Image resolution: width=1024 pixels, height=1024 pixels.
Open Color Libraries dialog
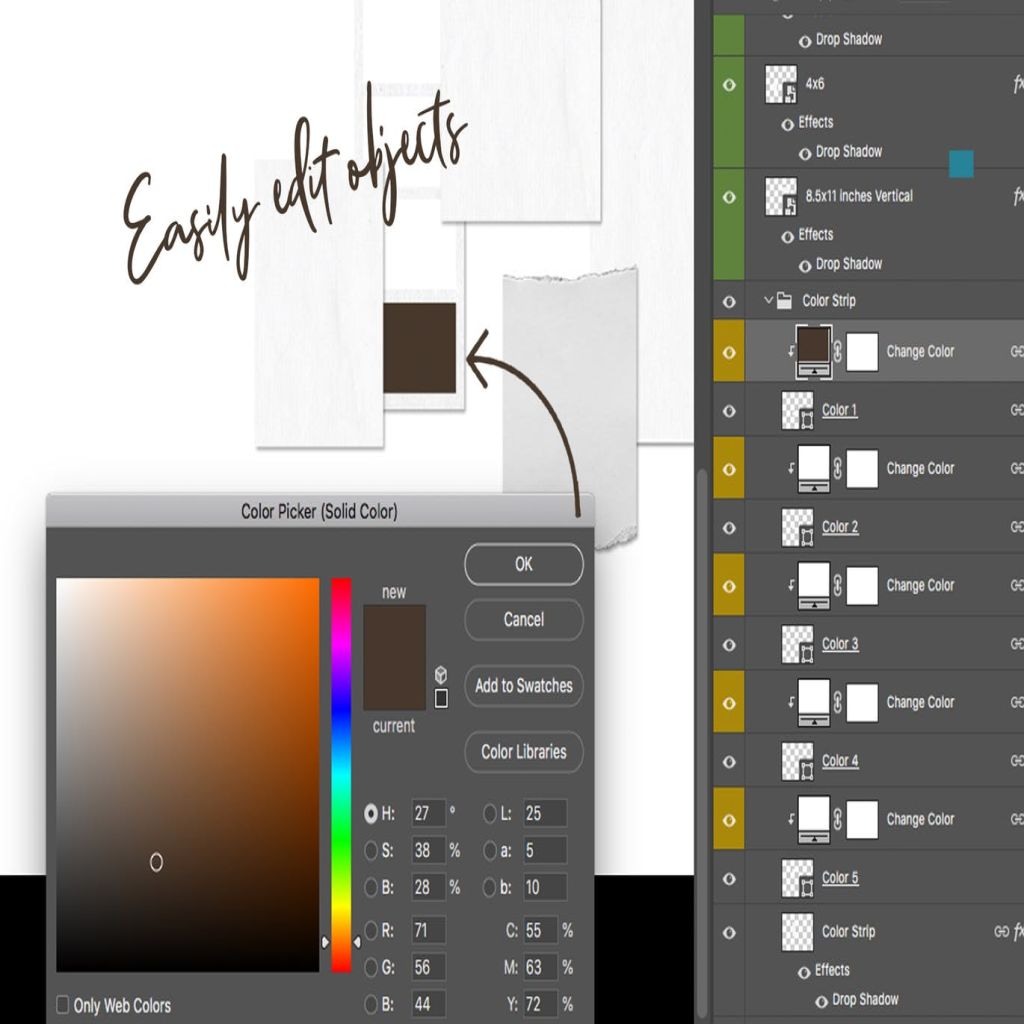tap(523, 752)
